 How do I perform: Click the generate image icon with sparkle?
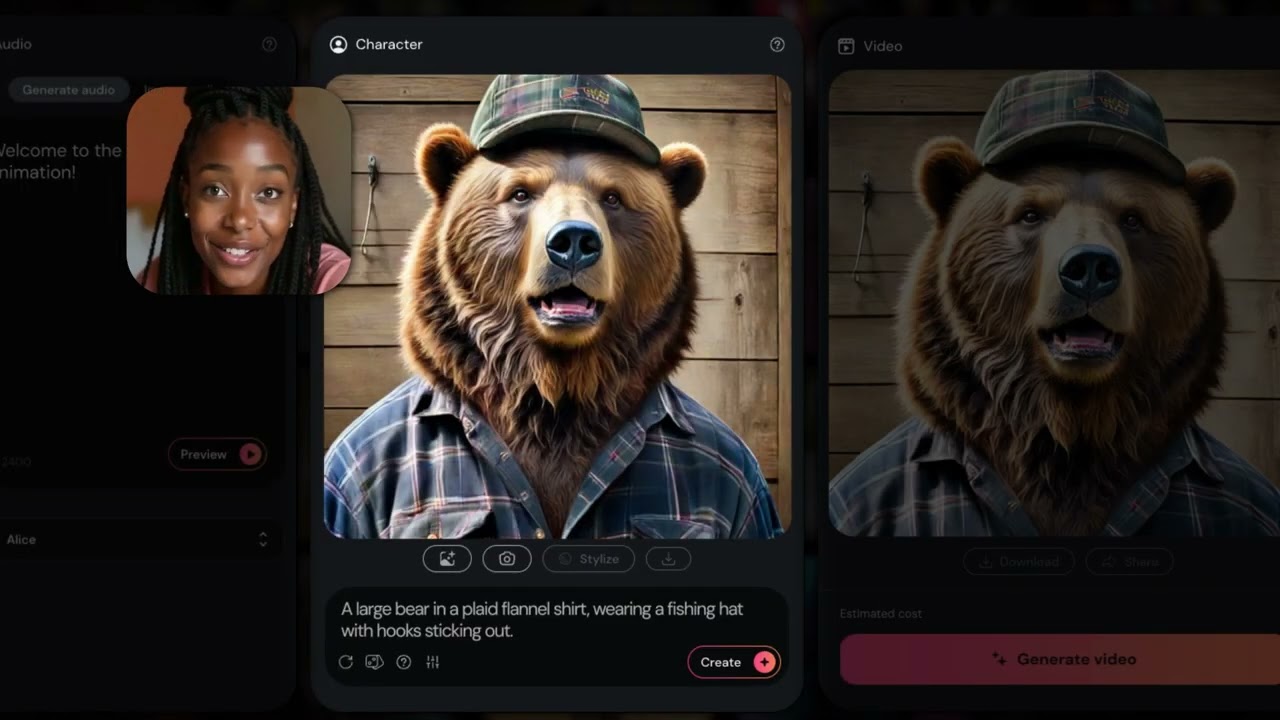447,559
